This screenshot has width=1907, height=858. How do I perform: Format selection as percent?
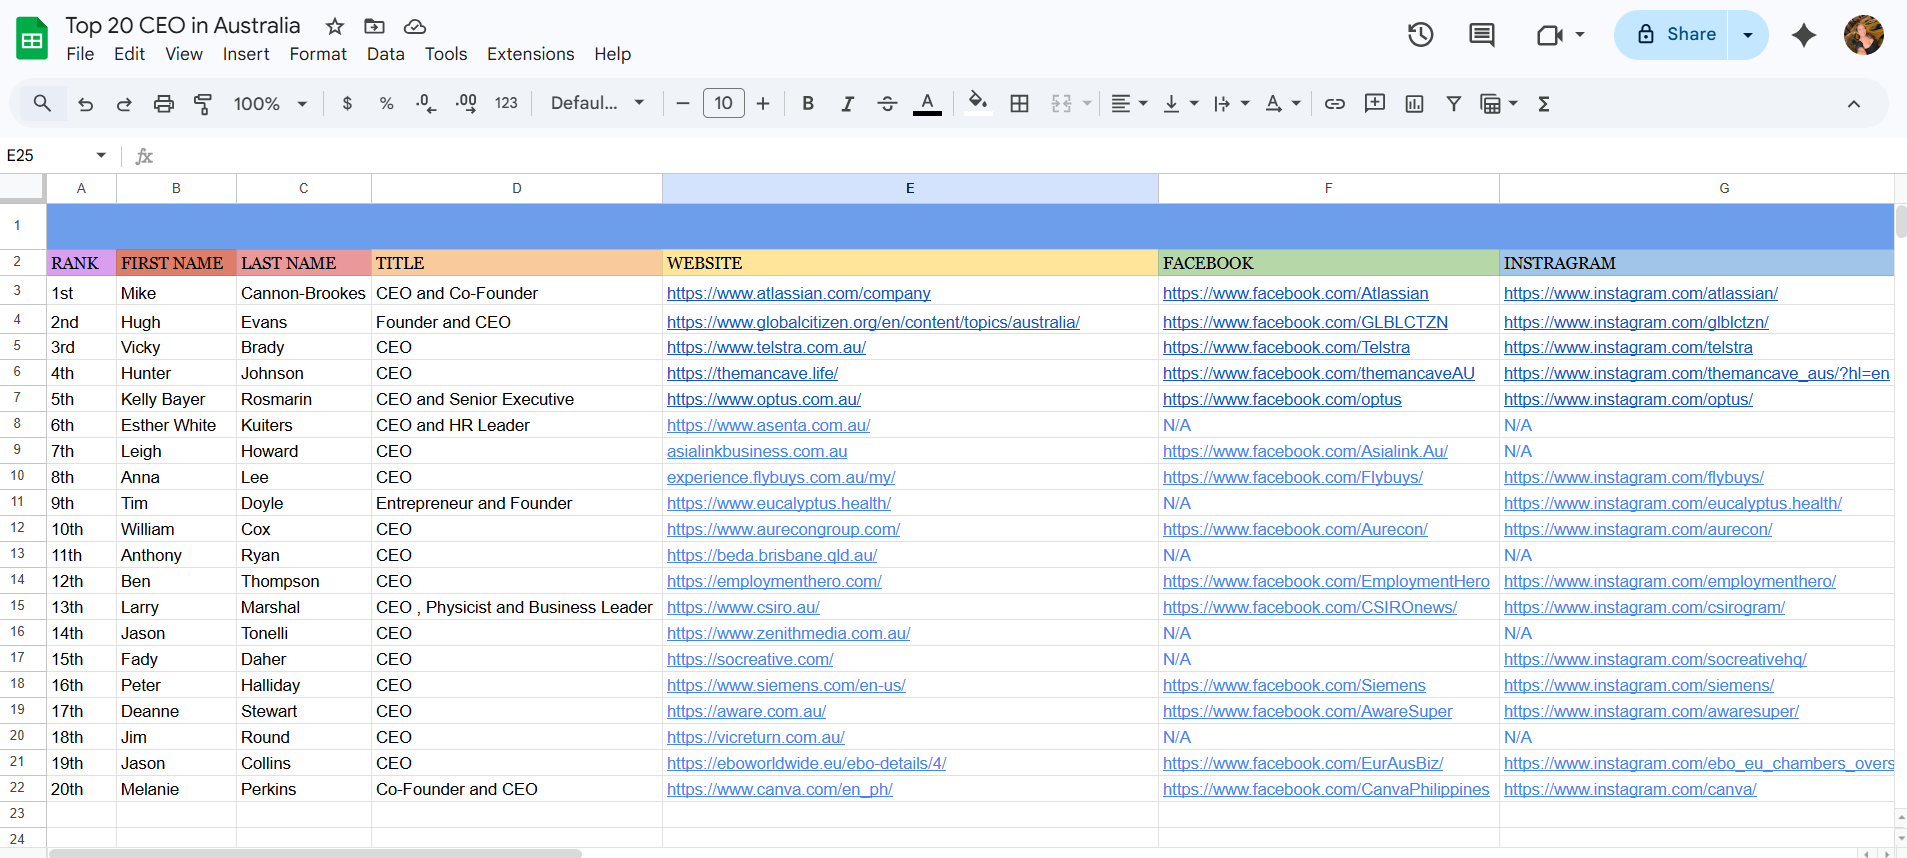pos(387,103)
